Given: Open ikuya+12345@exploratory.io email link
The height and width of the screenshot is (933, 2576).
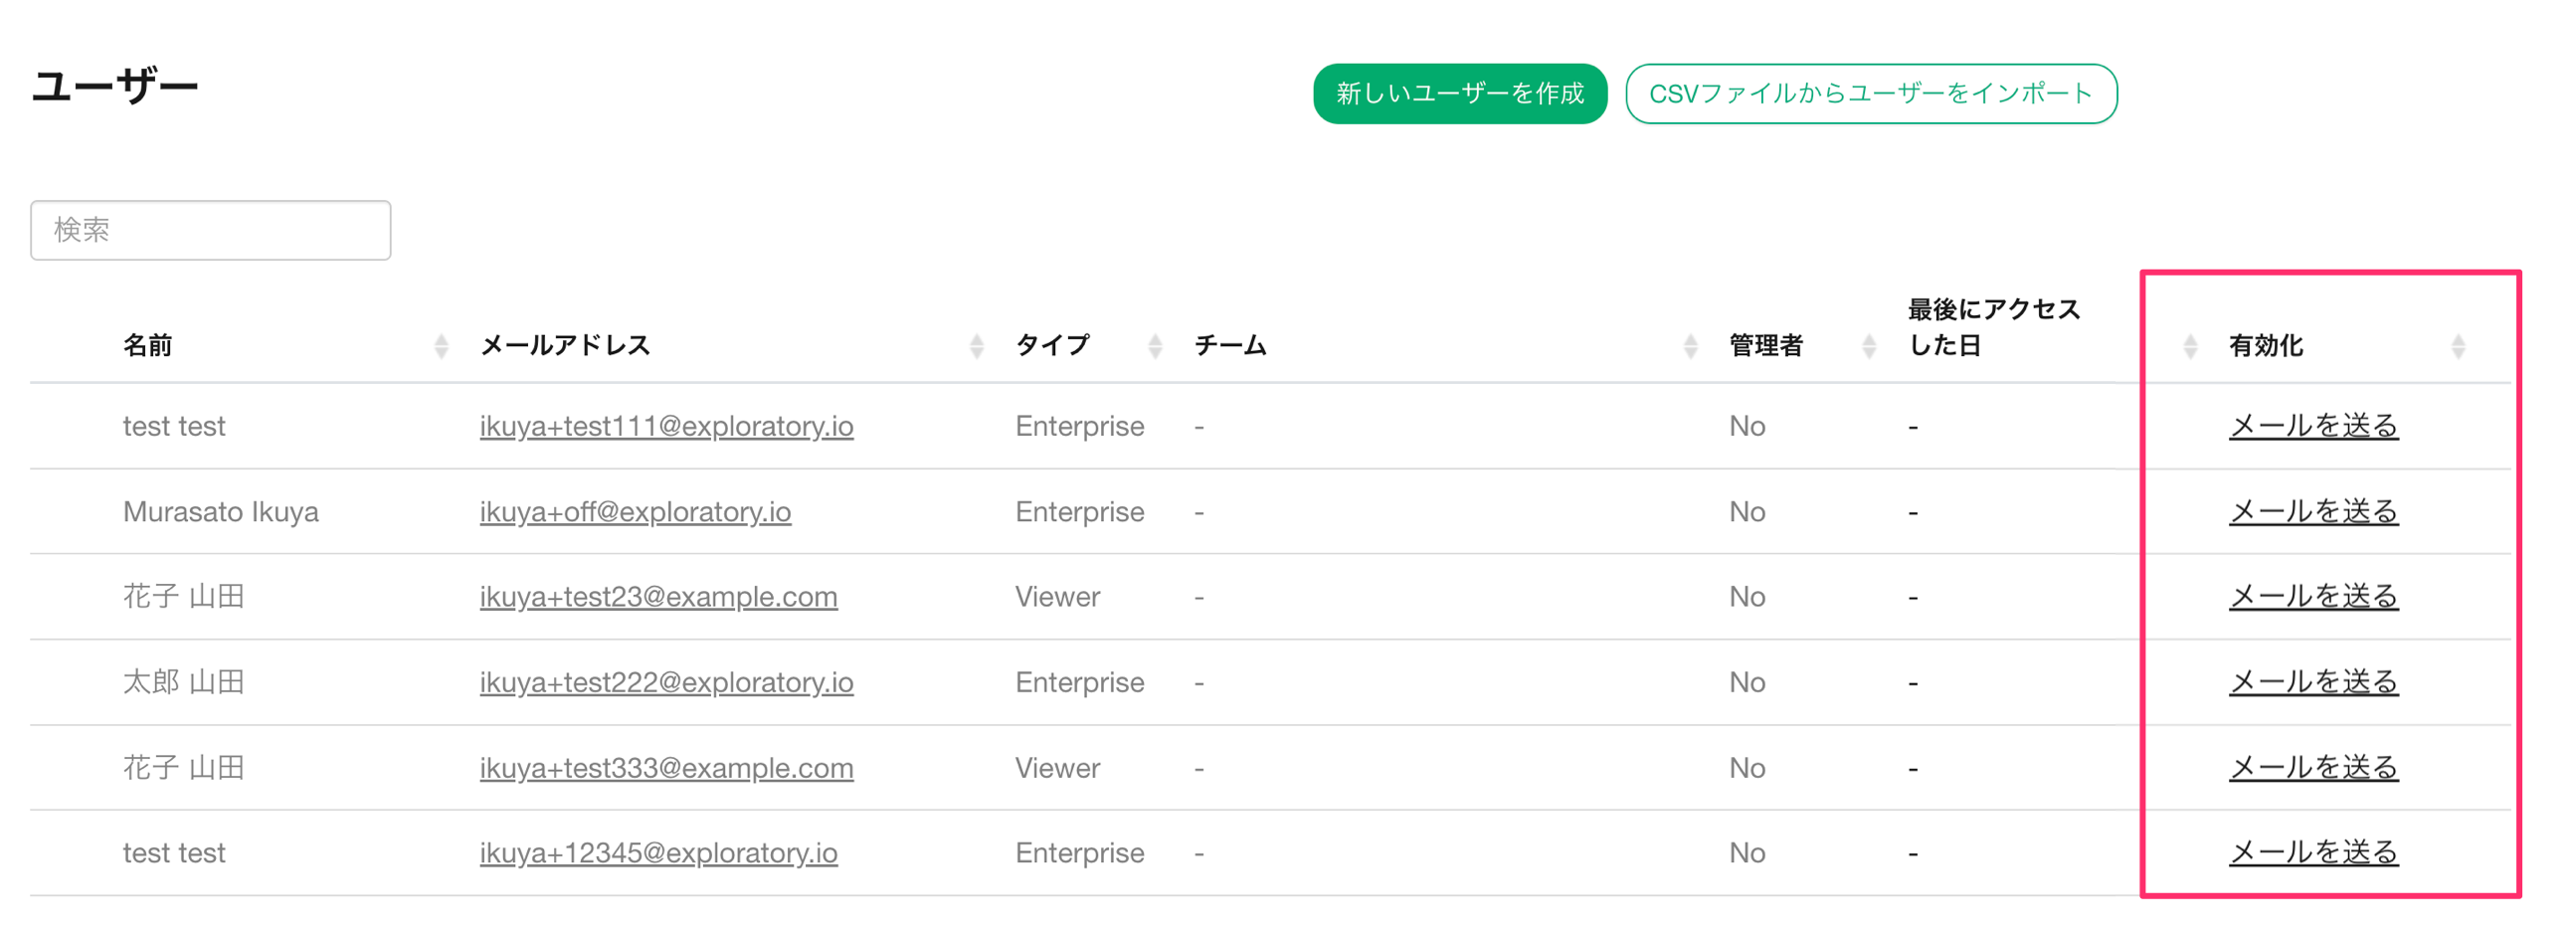Looking at the screenshot, I should (x=658, y=853).
